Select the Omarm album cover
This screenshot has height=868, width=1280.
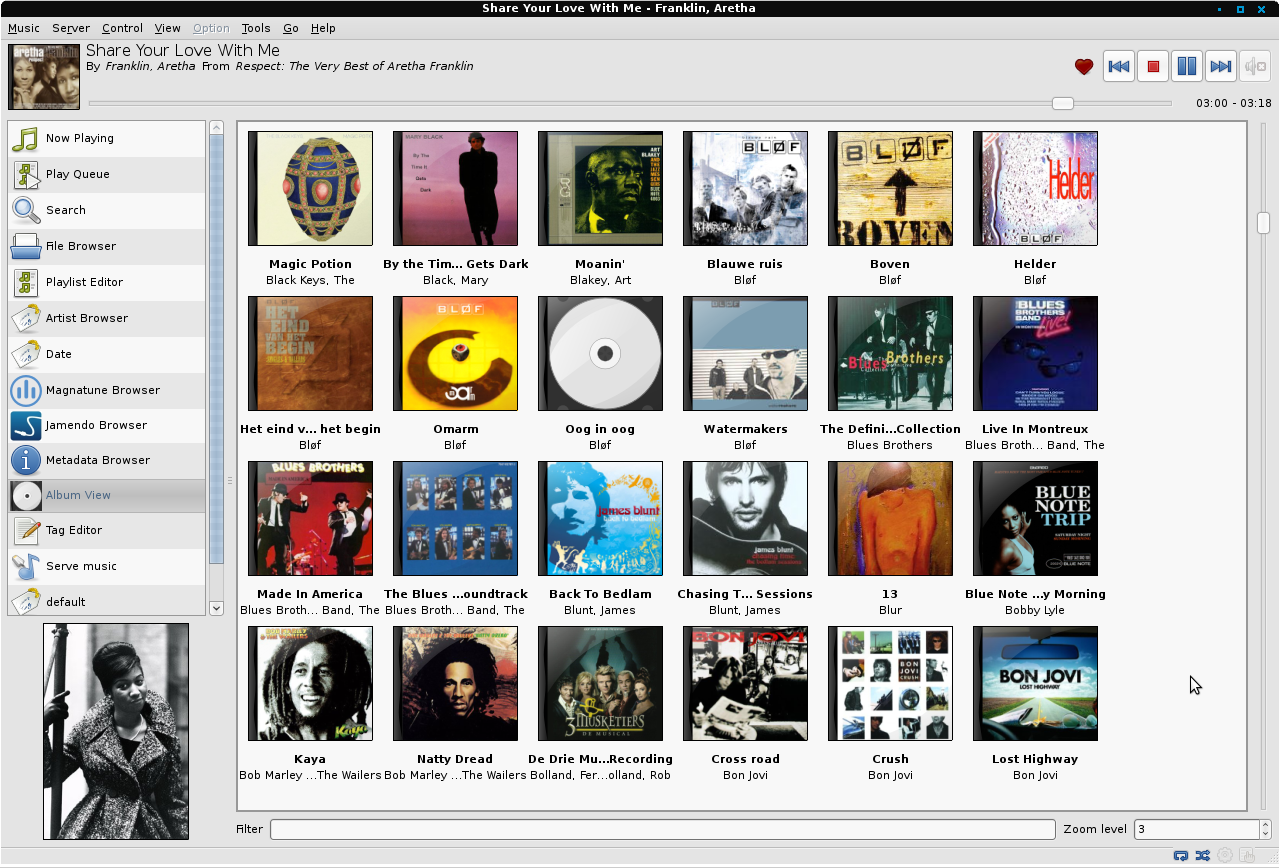tap(455, 353)
